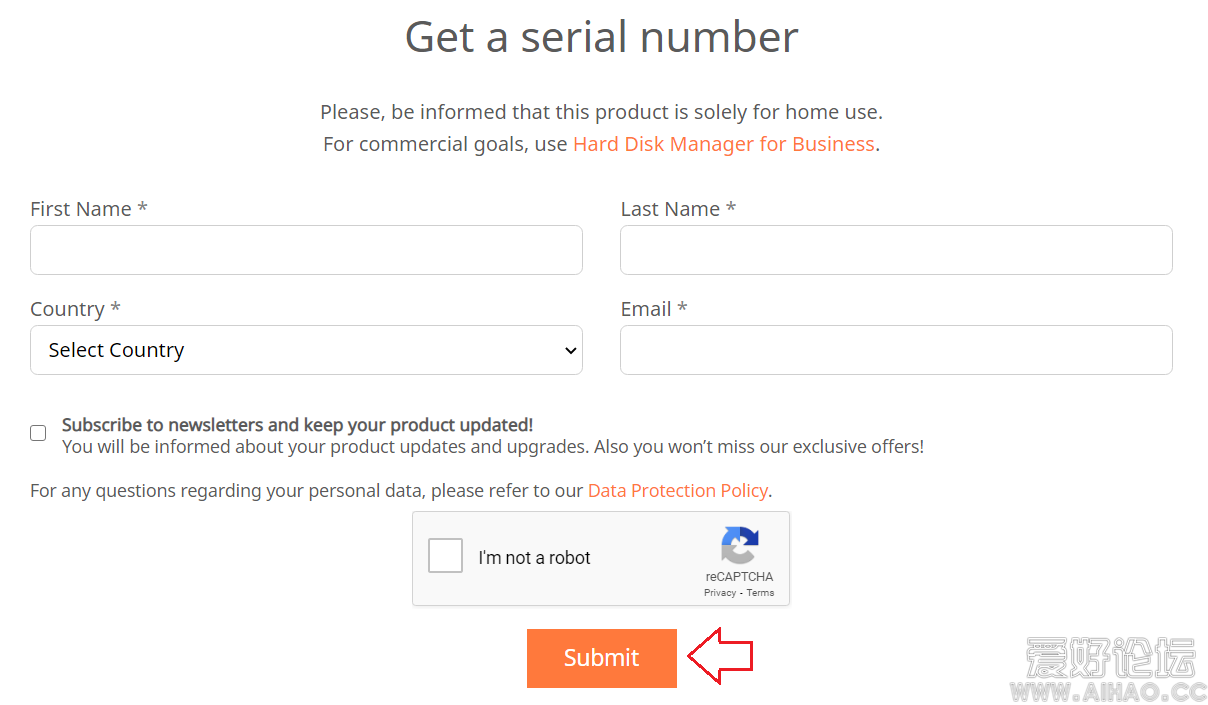This screenshot has height=705, width=1208.
Task: Follow the Data Protection Policy link
Action: click(677, 490)
